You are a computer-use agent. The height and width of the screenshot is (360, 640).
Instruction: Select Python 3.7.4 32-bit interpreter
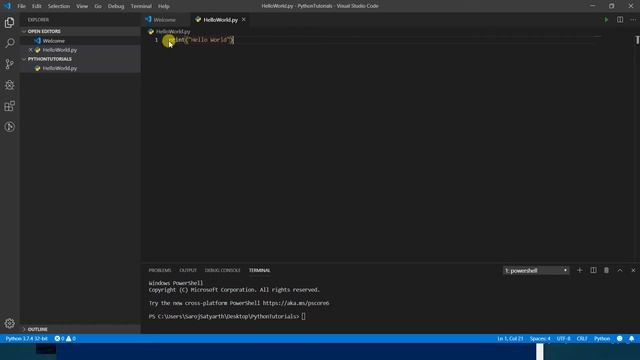(27, 338)
